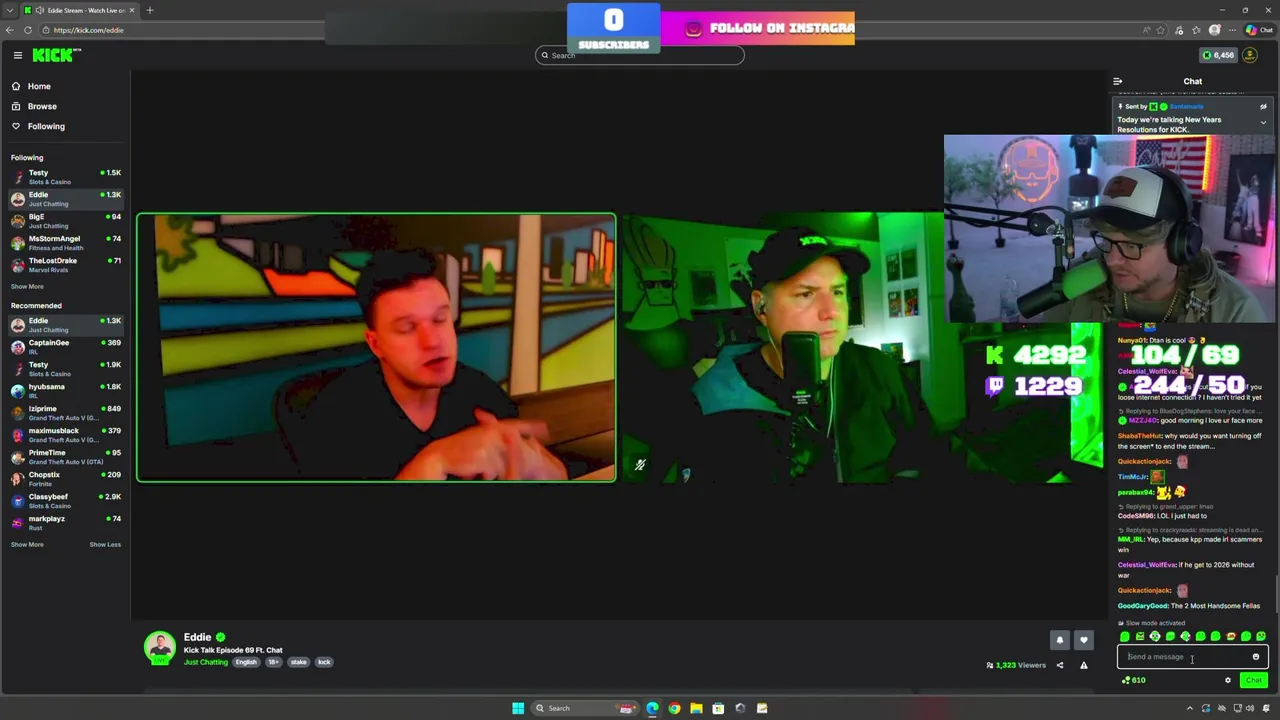Open markplayz recommended channel
Image resolution: width=1280 pixels, height=720 pixels.
tap(65, 523)
